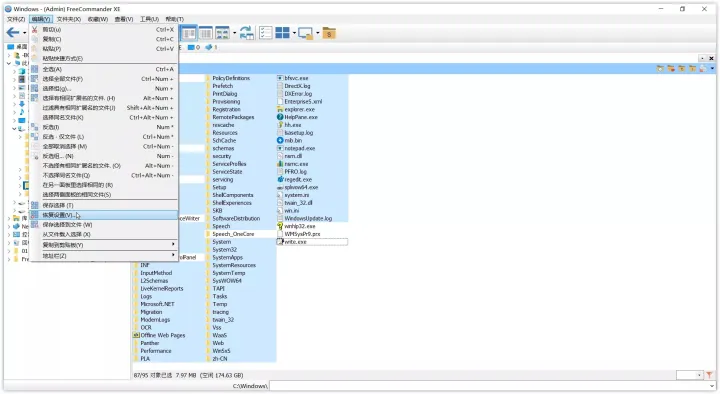Click the monitor with folder toolbar icon

pos(305,33)
